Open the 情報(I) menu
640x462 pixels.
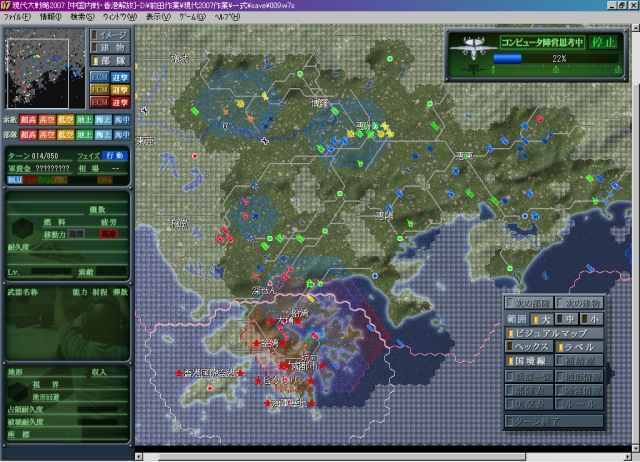[51, 17]
